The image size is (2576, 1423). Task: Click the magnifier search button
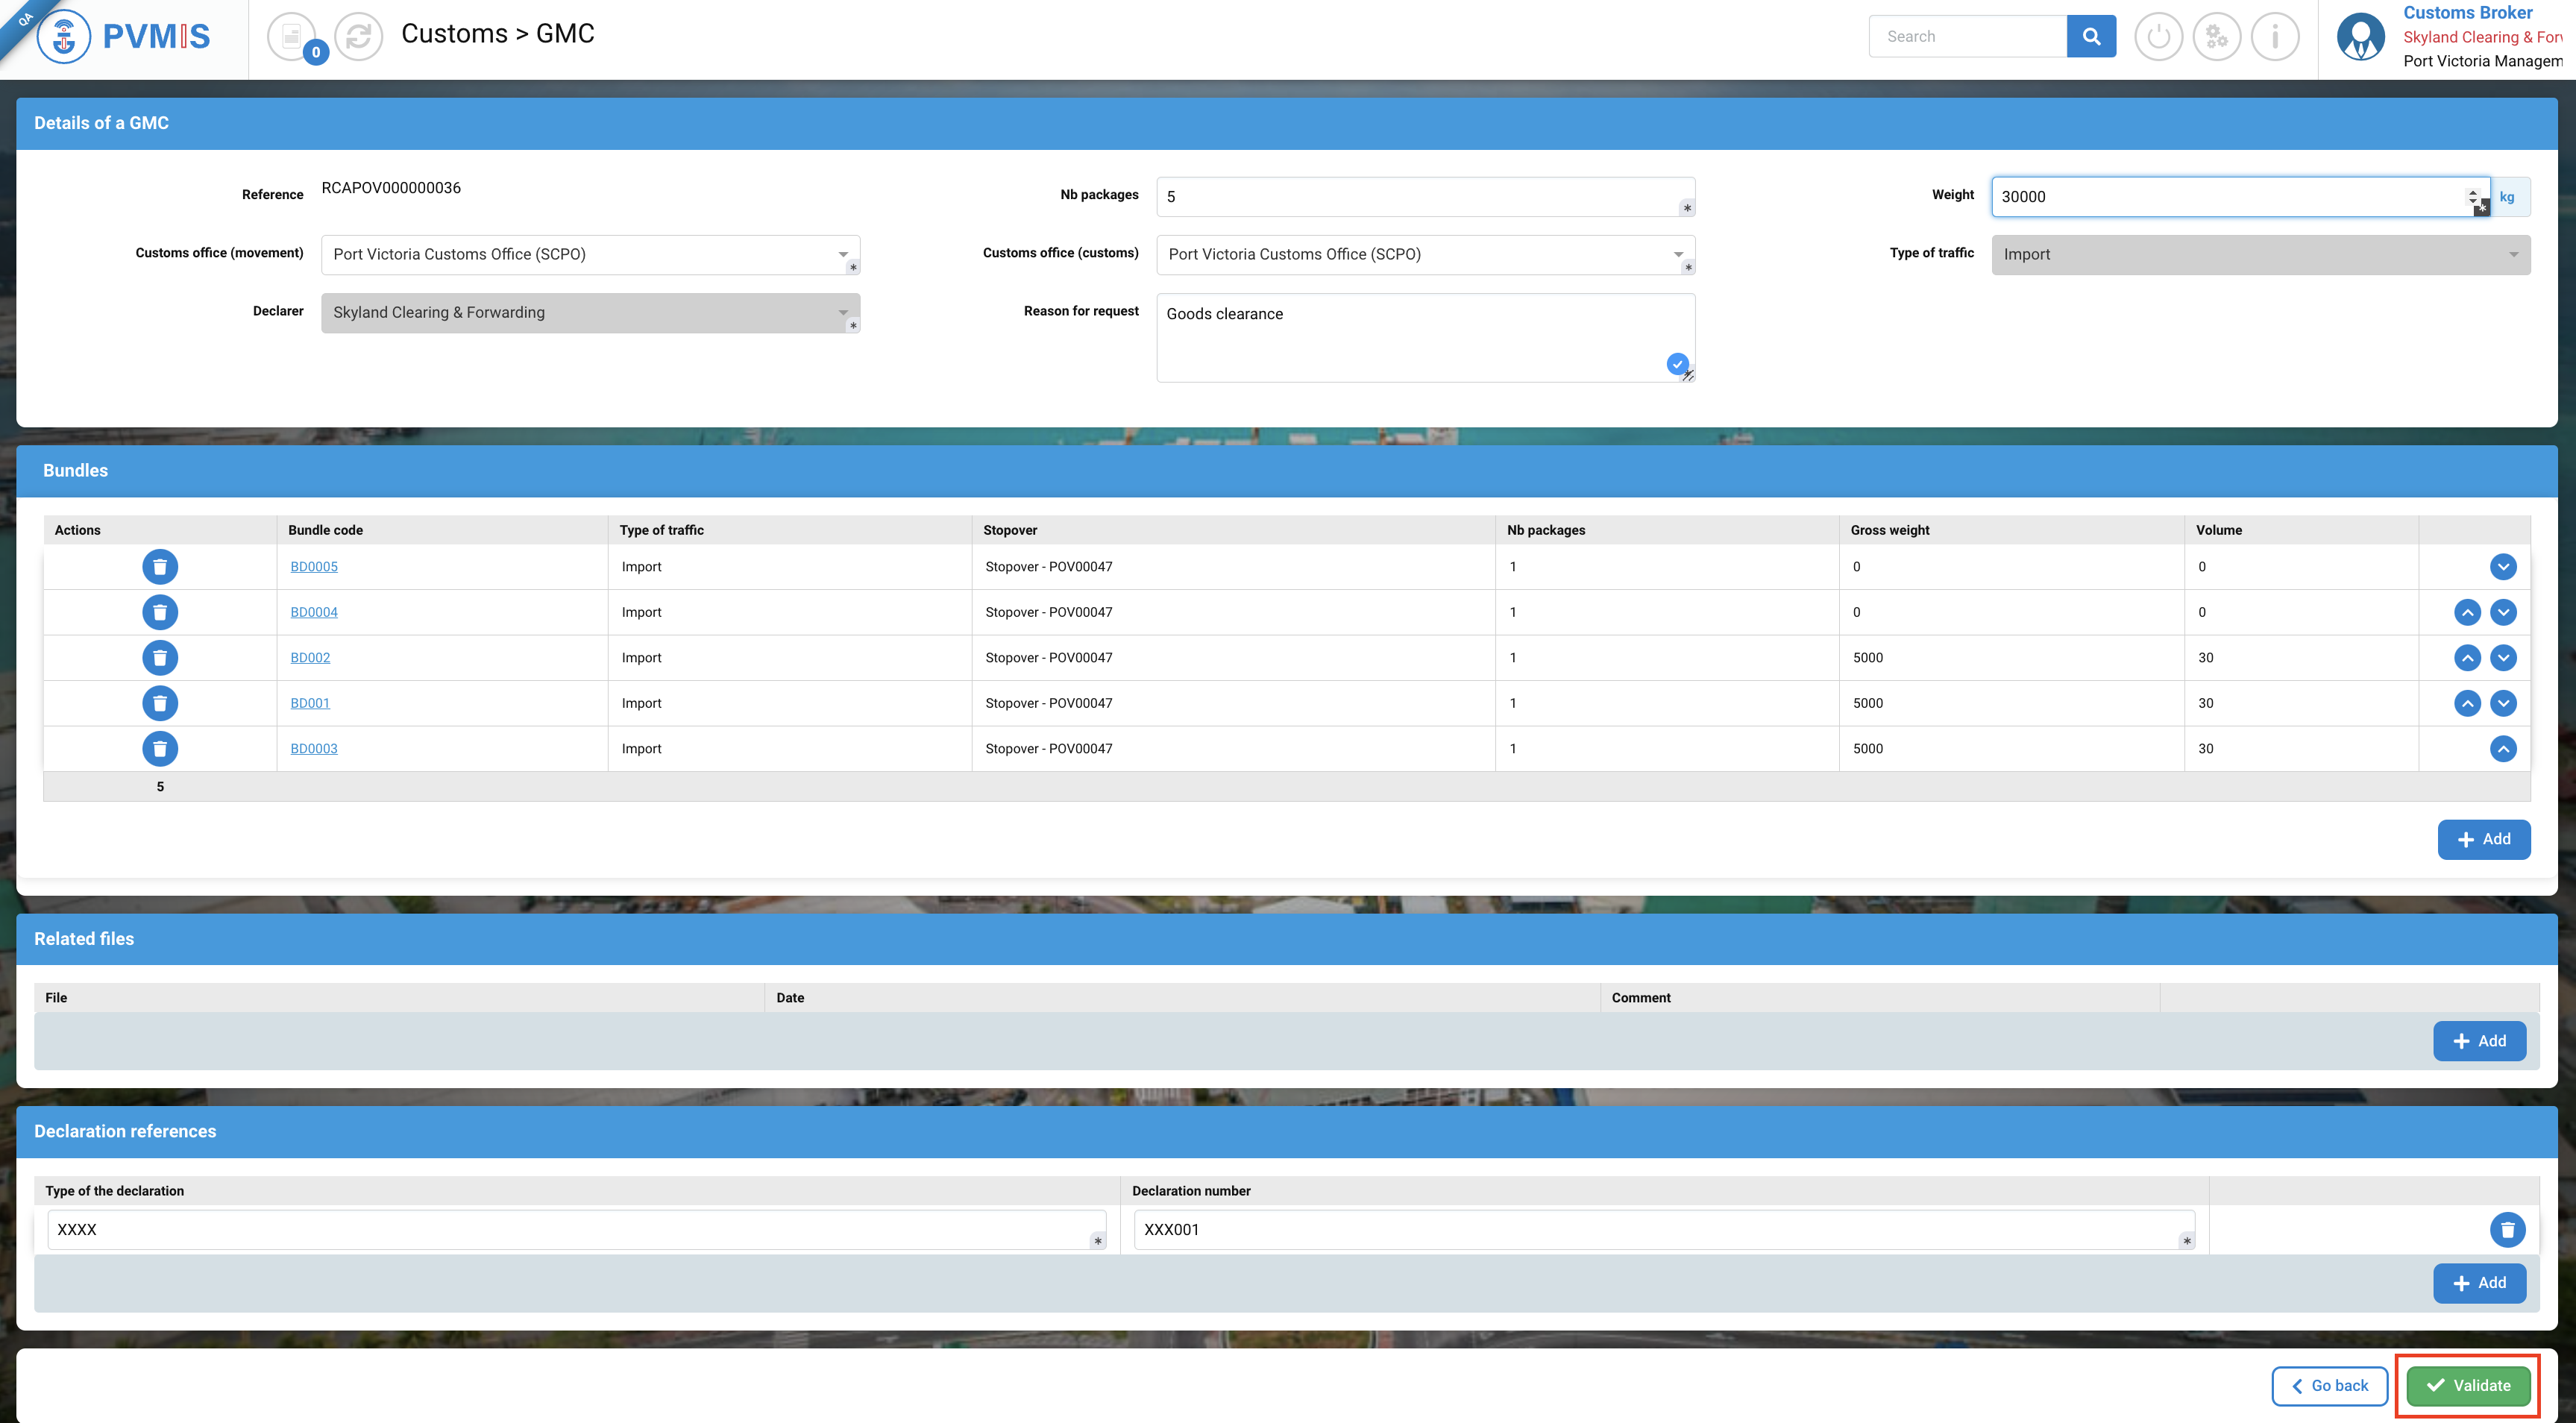2091,36
